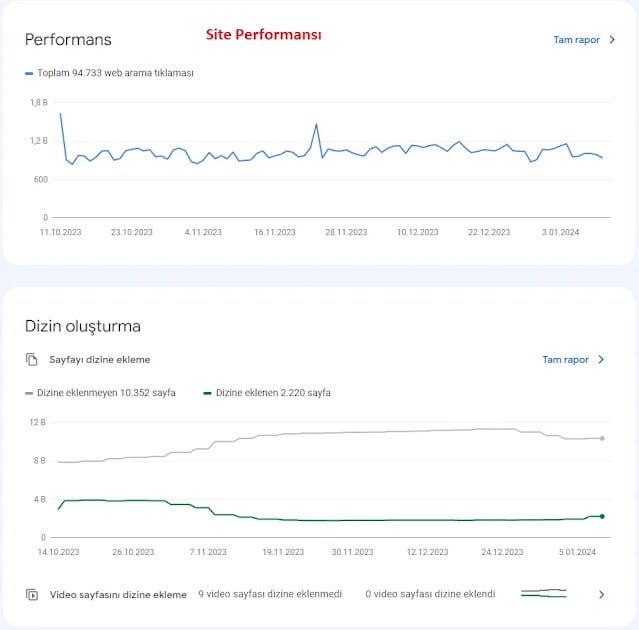Click the red Site Performansı title
This screenshot has height=630, width=639.
pos(263,34)
